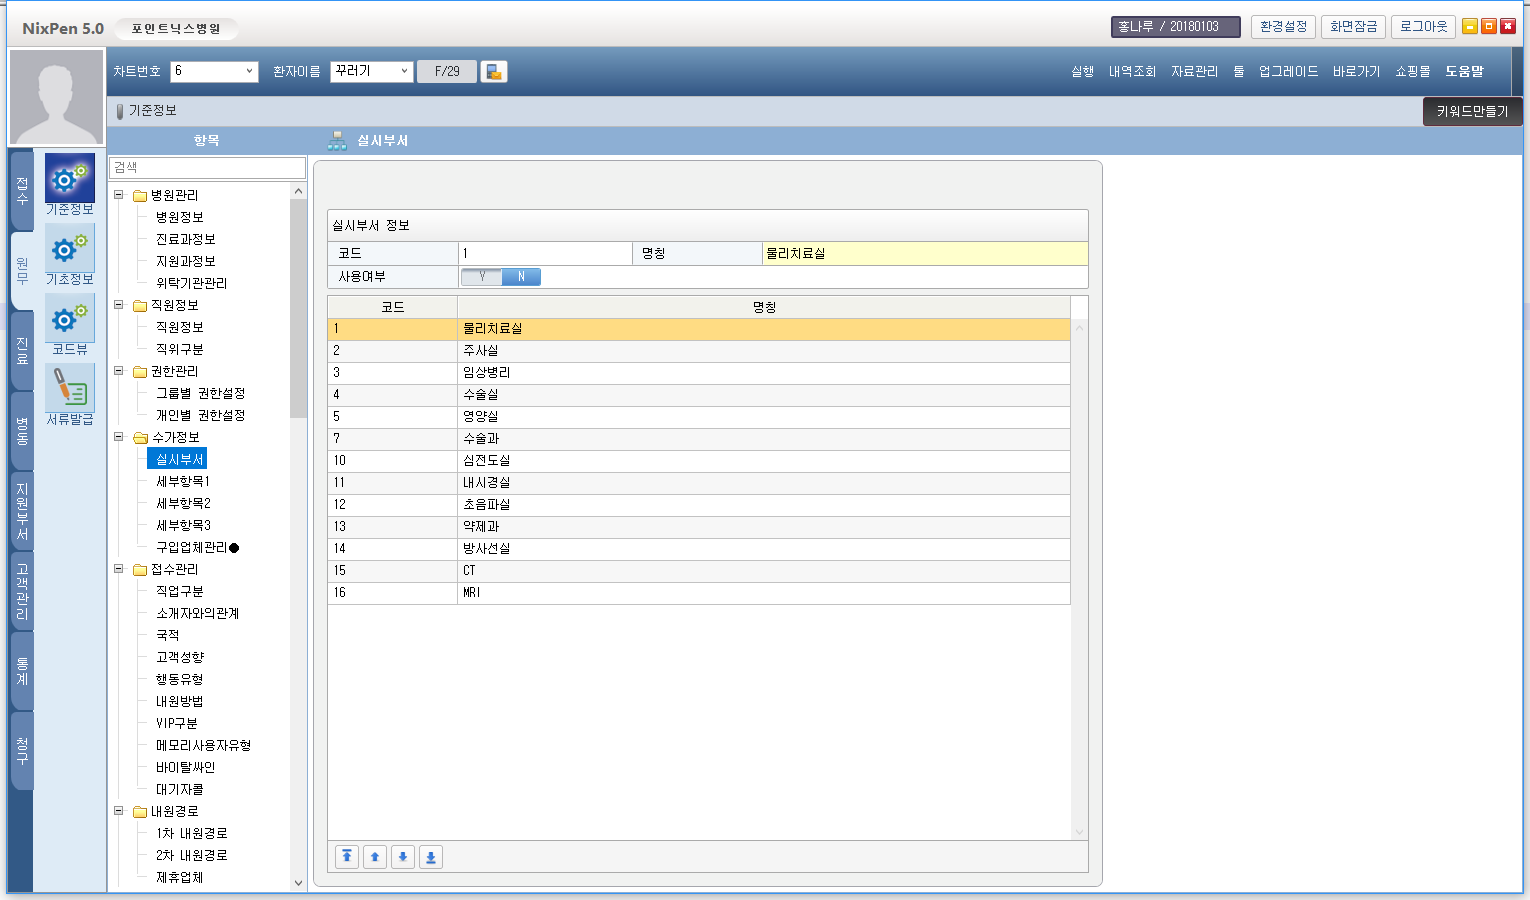Click the 코드뷰 icon
This screenshot has width=1530, height=900.
[69, 319]
